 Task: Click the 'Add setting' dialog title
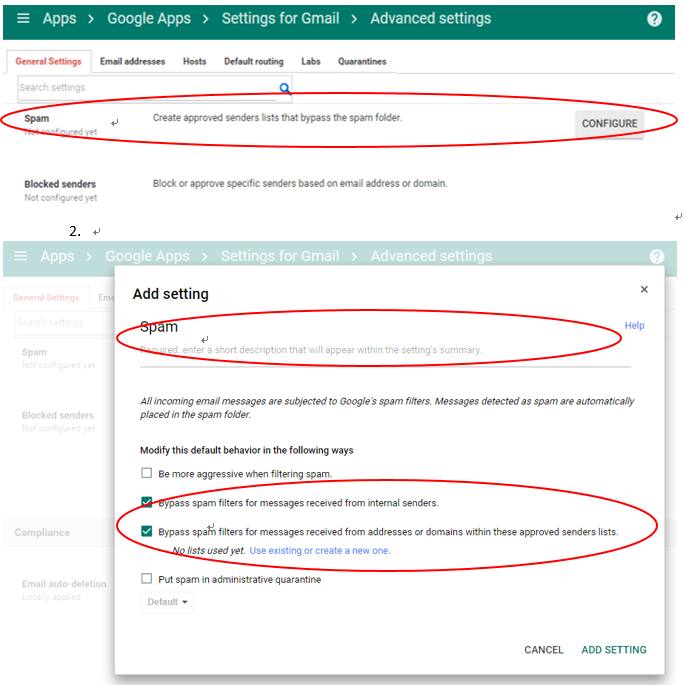pyautogui.click(x=171, y=294)
